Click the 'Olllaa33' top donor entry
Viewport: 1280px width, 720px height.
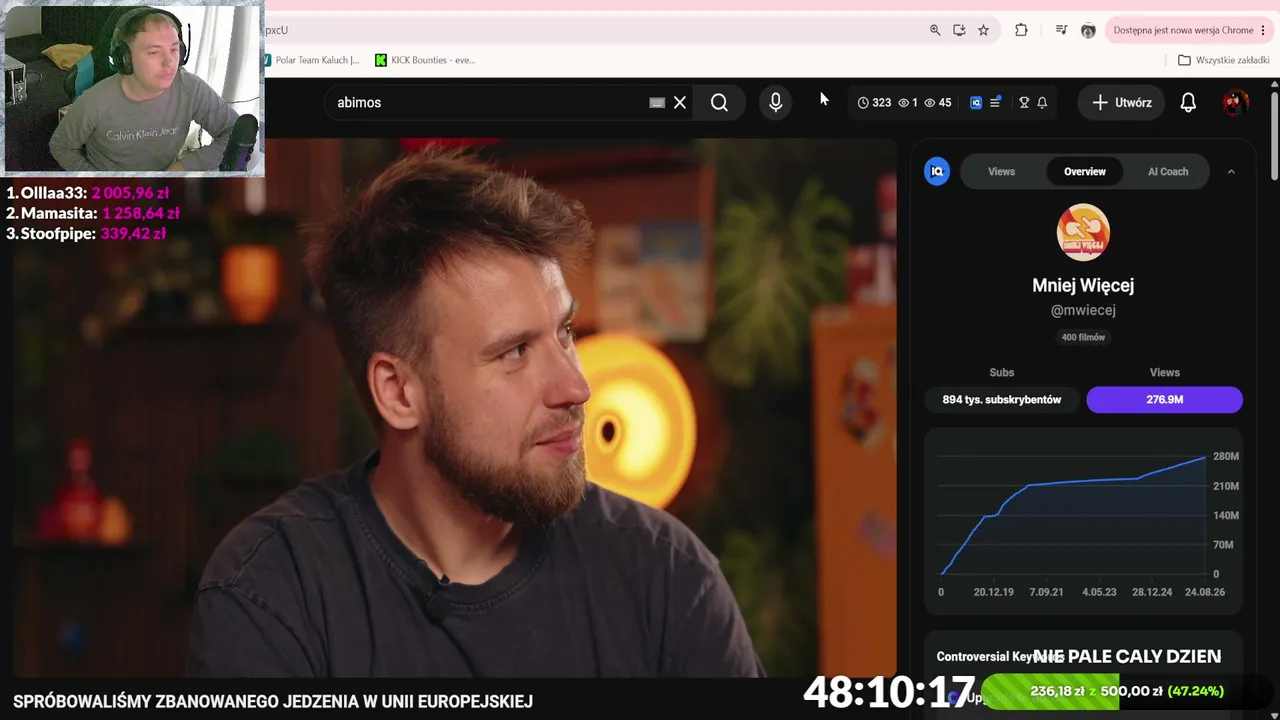(x=87, y=193)
